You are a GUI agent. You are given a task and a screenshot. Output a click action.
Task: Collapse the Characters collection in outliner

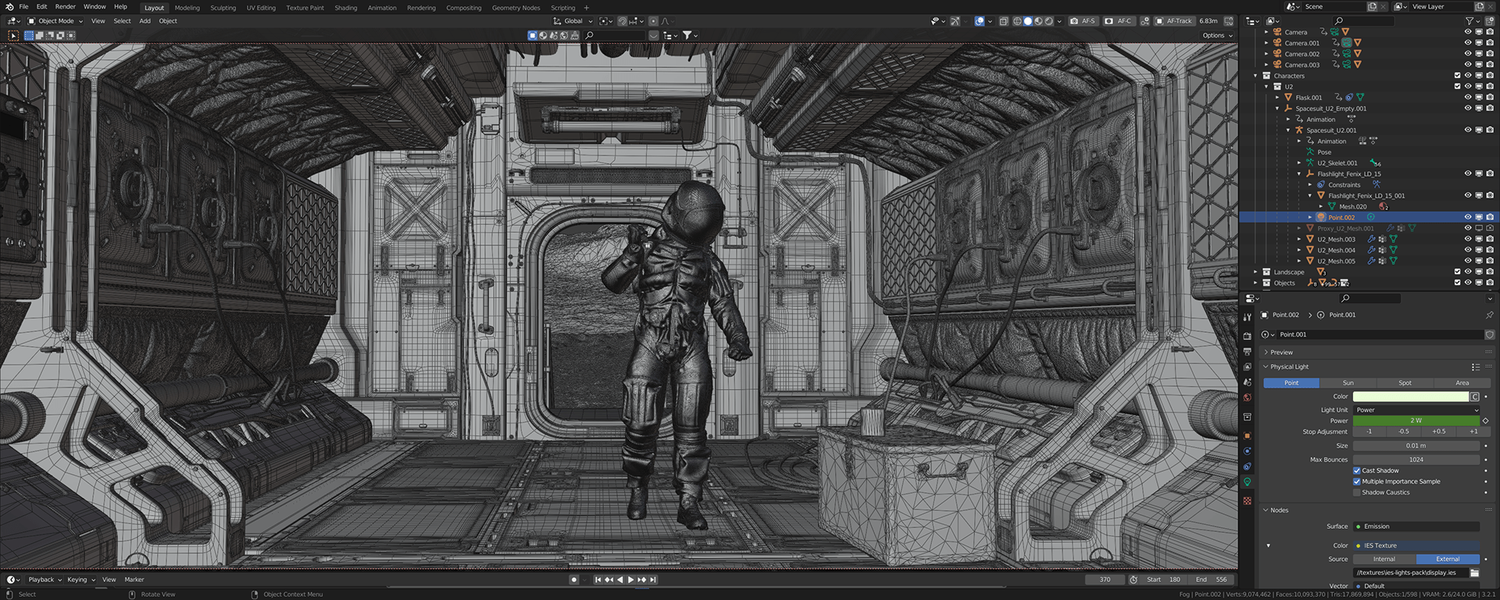pos(1257,76)
